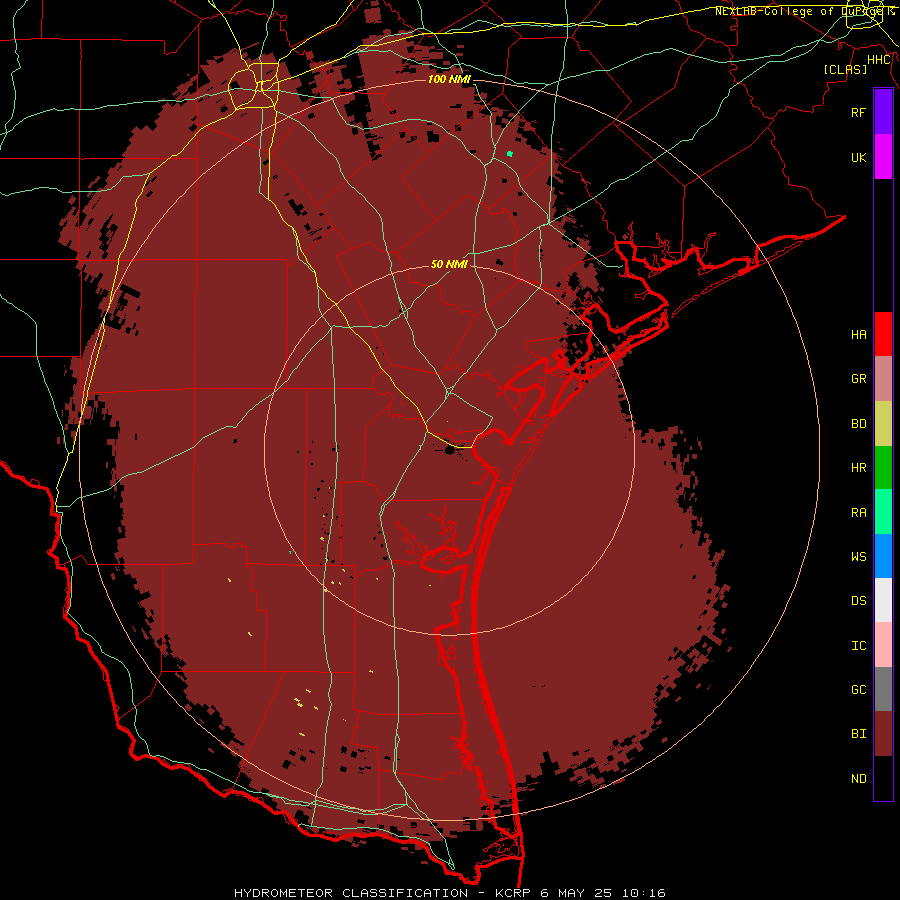Click the small green rain echo pixel
Viewport: 900px width, 900px height.
click(510, 153)
